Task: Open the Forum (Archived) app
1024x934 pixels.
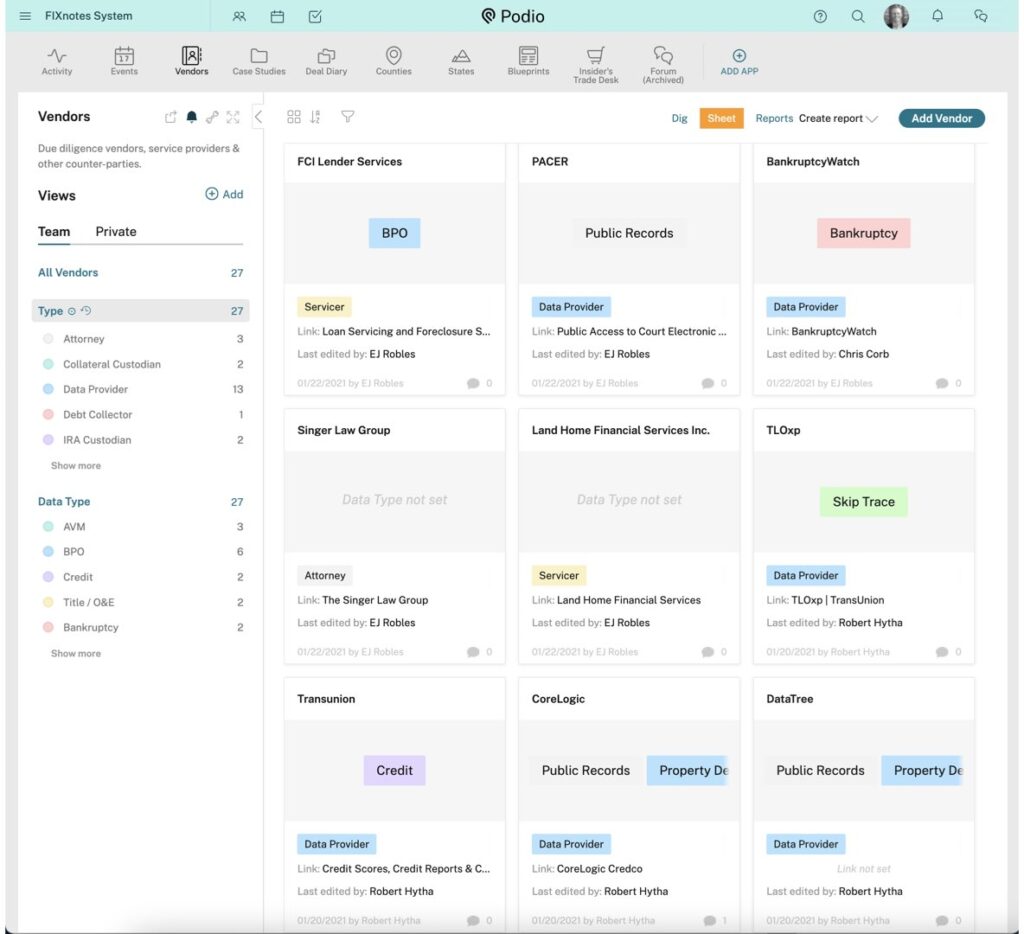Action: point(663,65)
